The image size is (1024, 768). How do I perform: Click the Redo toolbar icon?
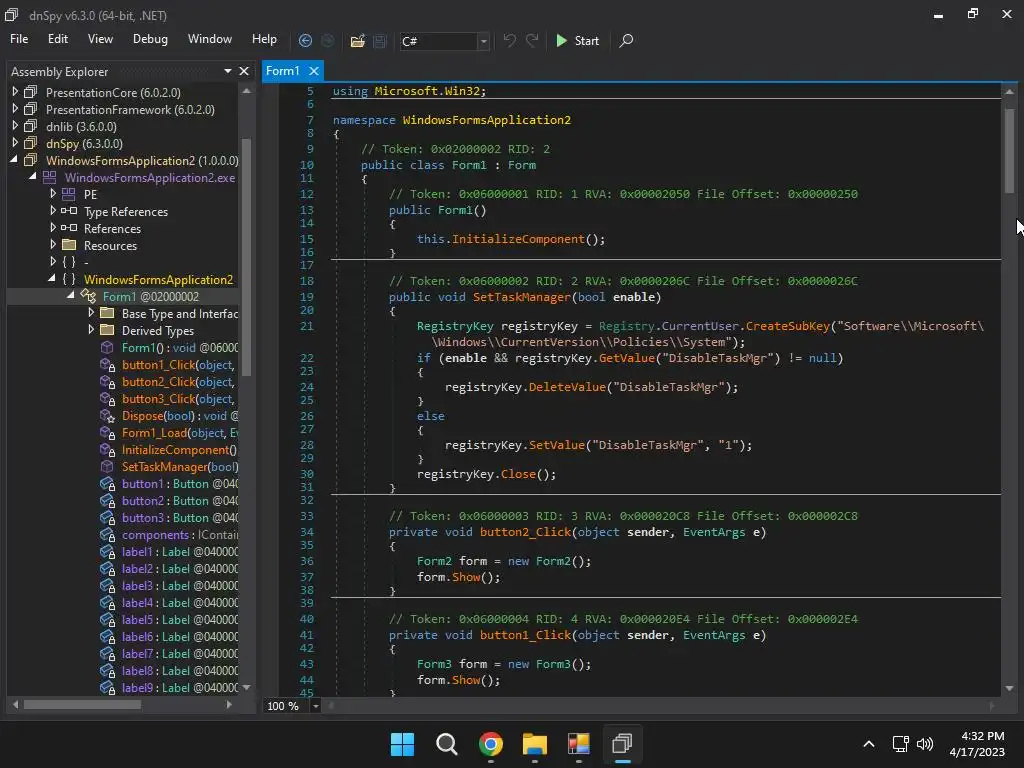[x=532, y=40]
